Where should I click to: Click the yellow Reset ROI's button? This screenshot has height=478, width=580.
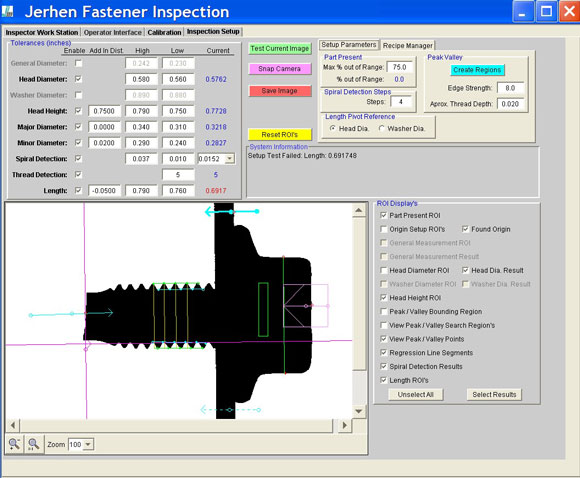280,134
